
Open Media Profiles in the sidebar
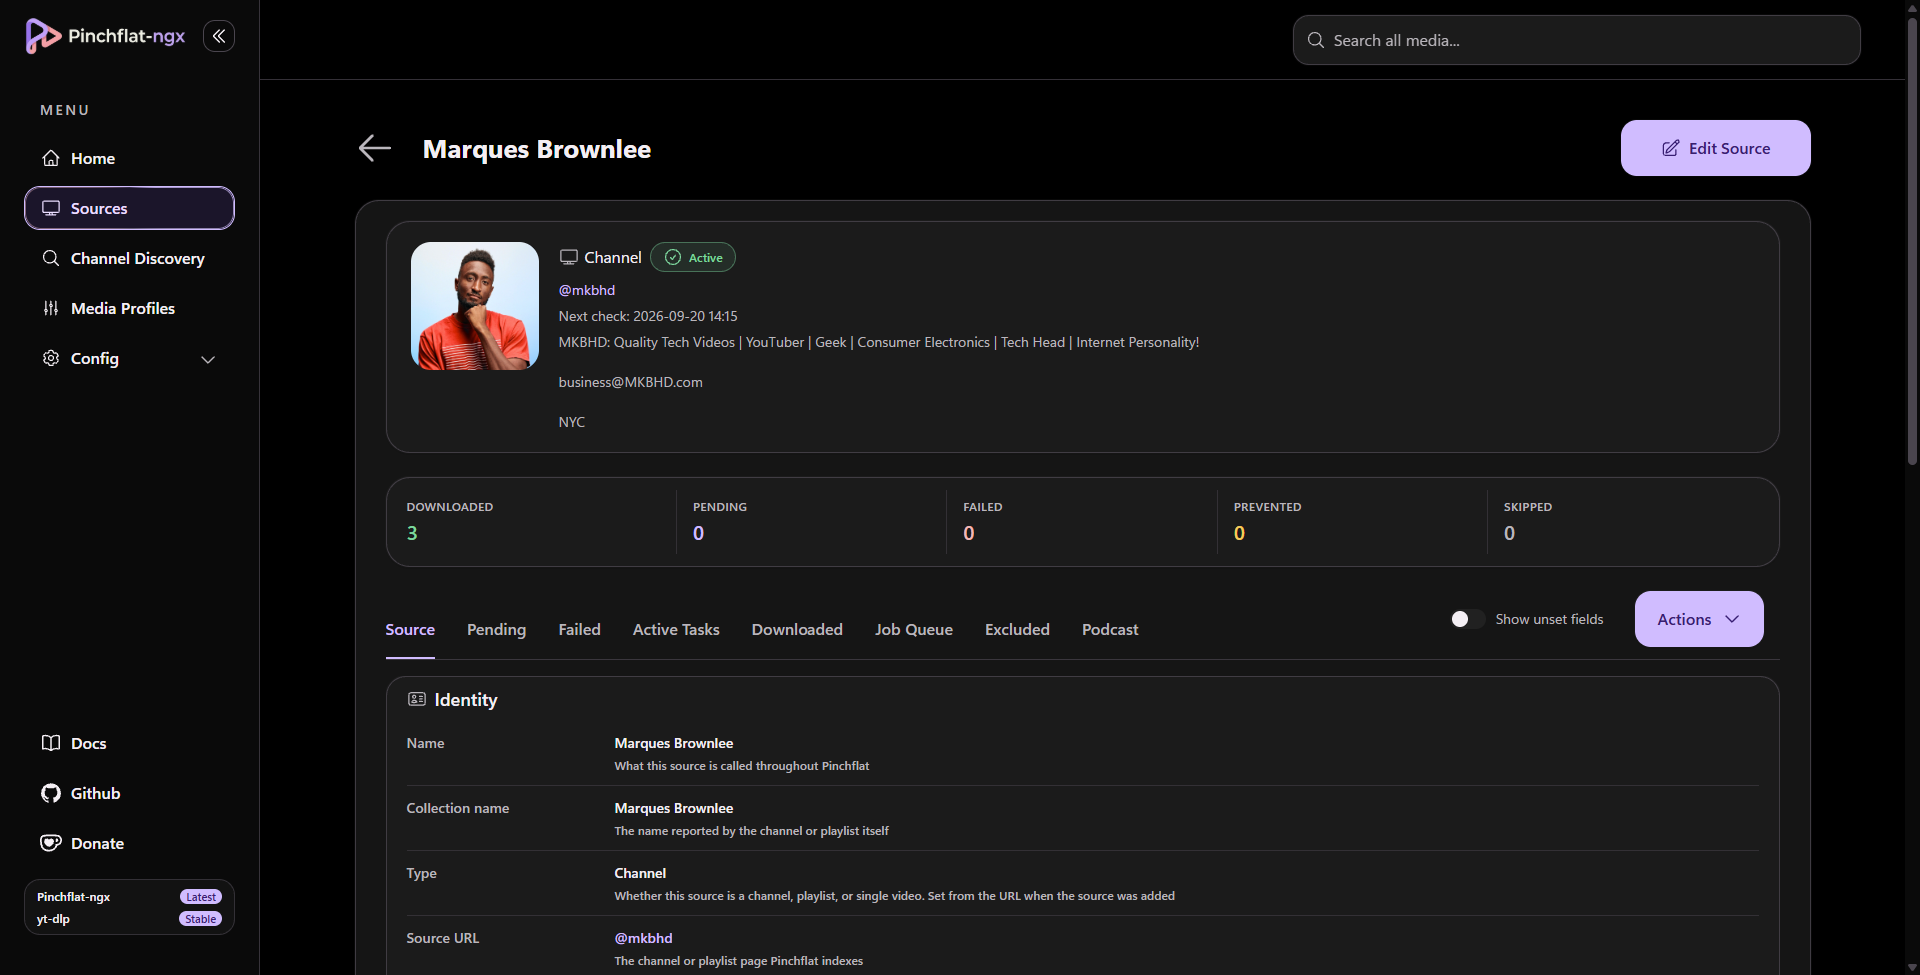(x=130, y=308)
